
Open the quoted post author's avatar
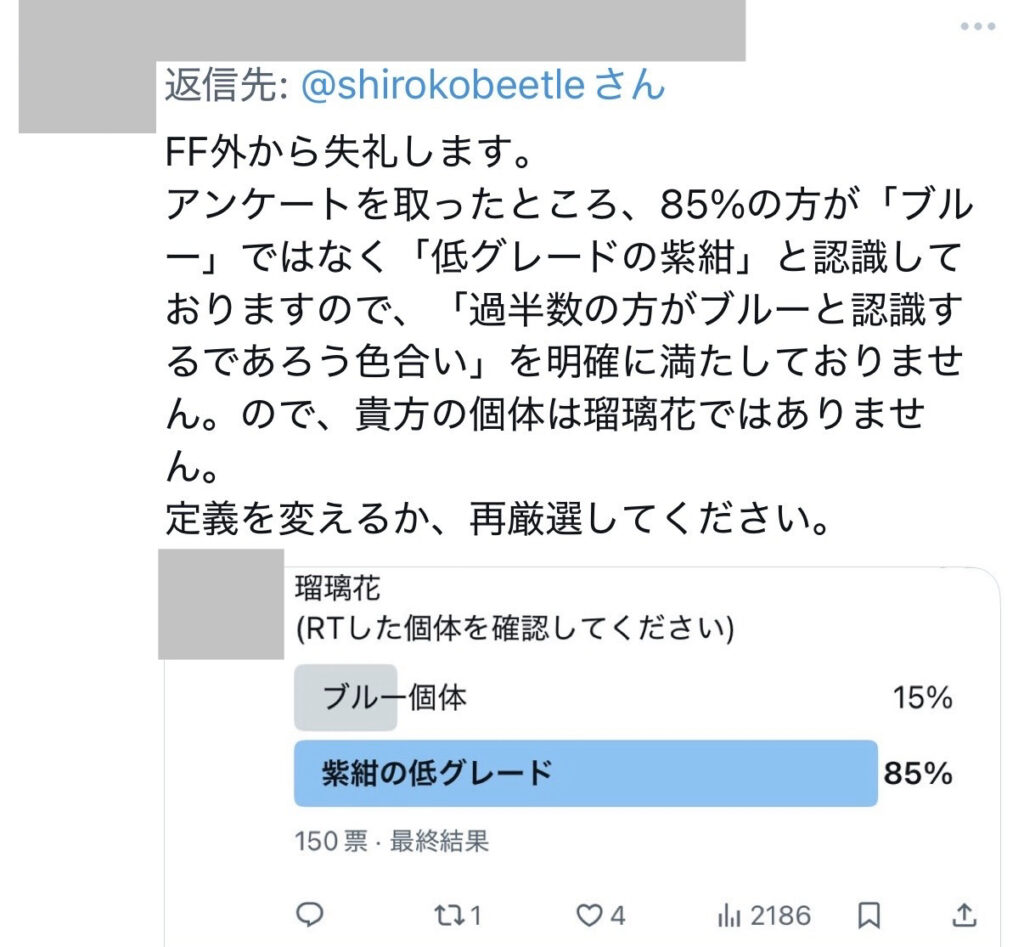[x=221, y=603]
